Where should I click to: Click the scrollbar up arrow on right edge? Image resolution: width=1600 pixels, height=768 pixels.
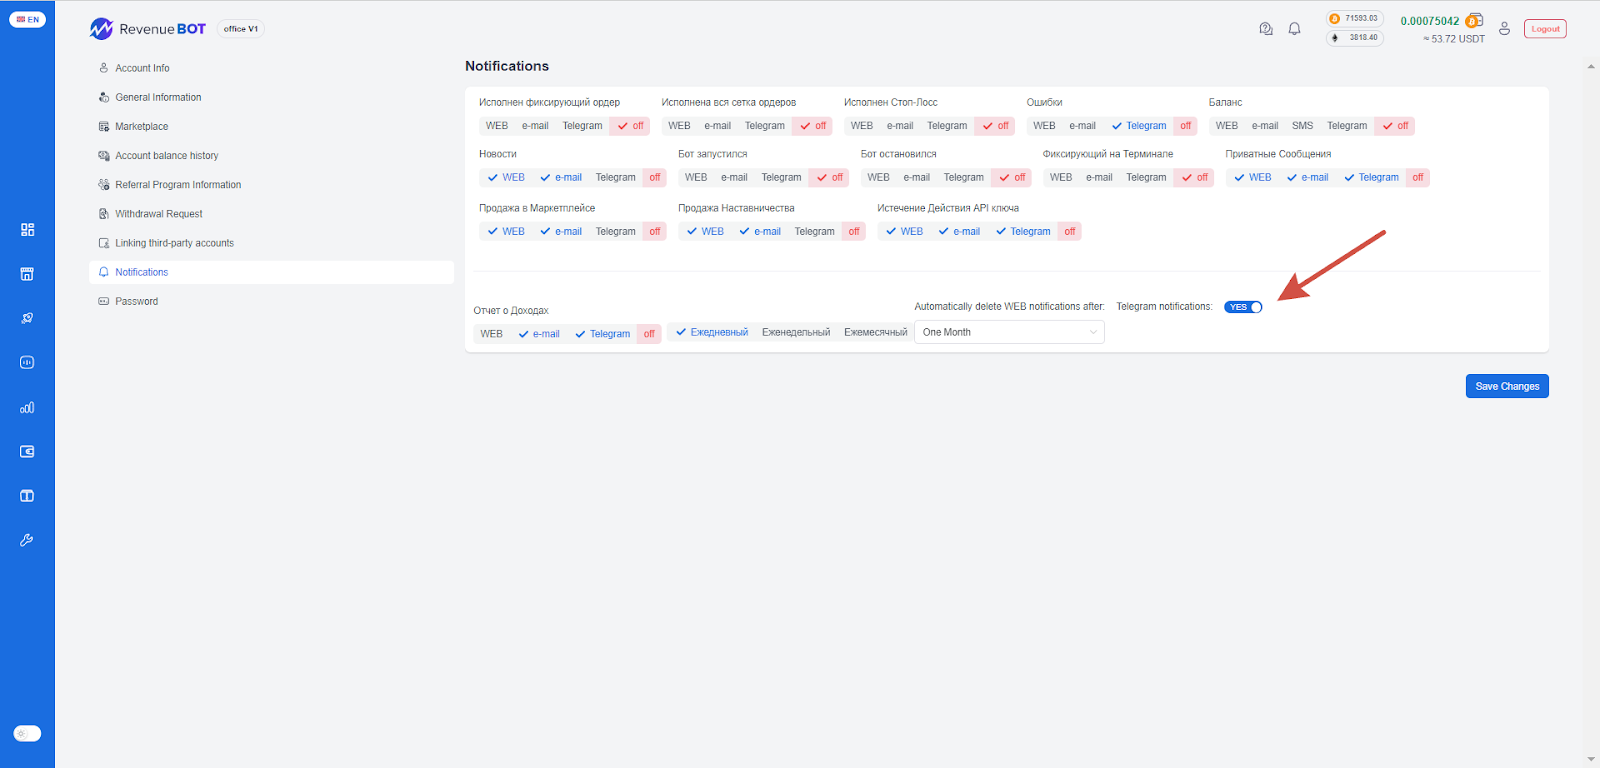click(x=1591, y=67)
